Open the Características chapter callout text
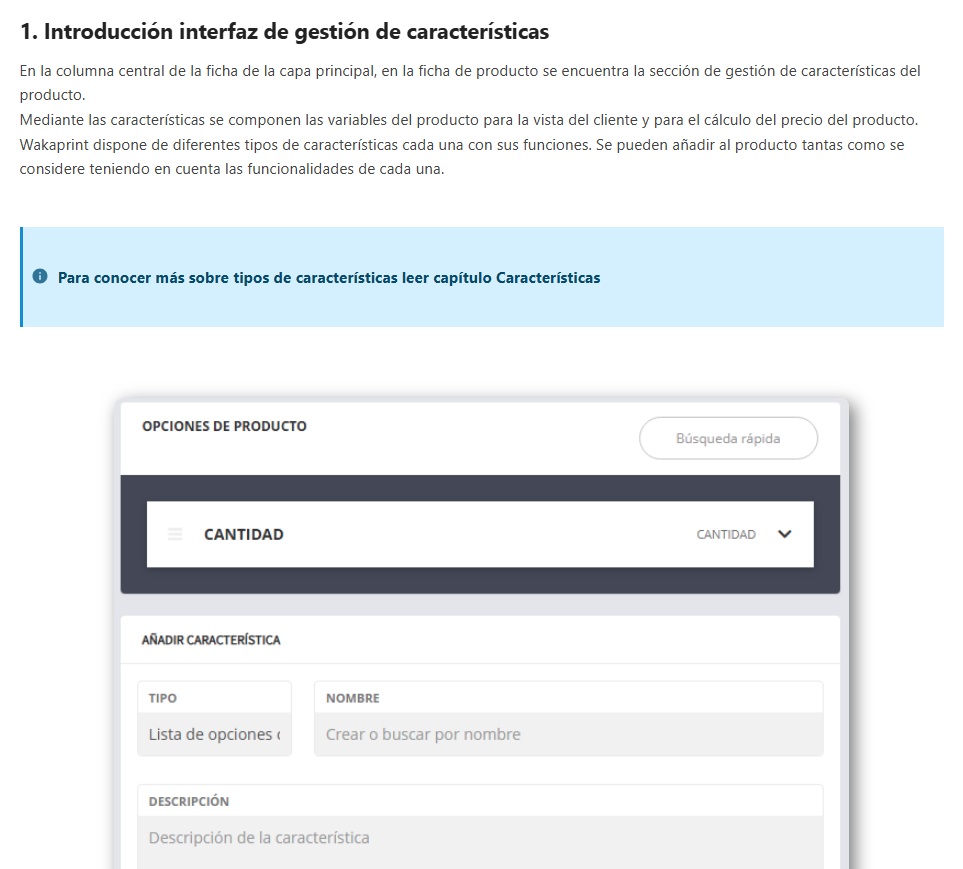The width and height of the screenshot is (963, 869). [329, 278]
